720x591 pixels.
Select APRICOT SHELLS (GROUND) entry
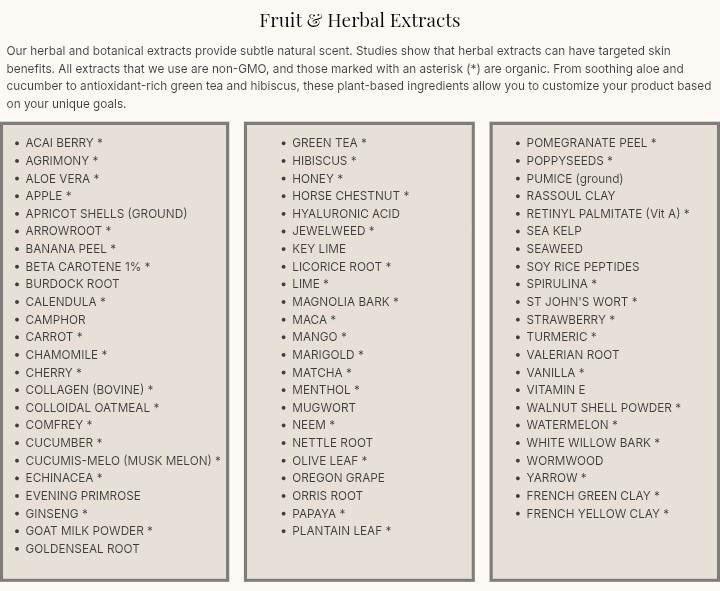coord(106,214)
